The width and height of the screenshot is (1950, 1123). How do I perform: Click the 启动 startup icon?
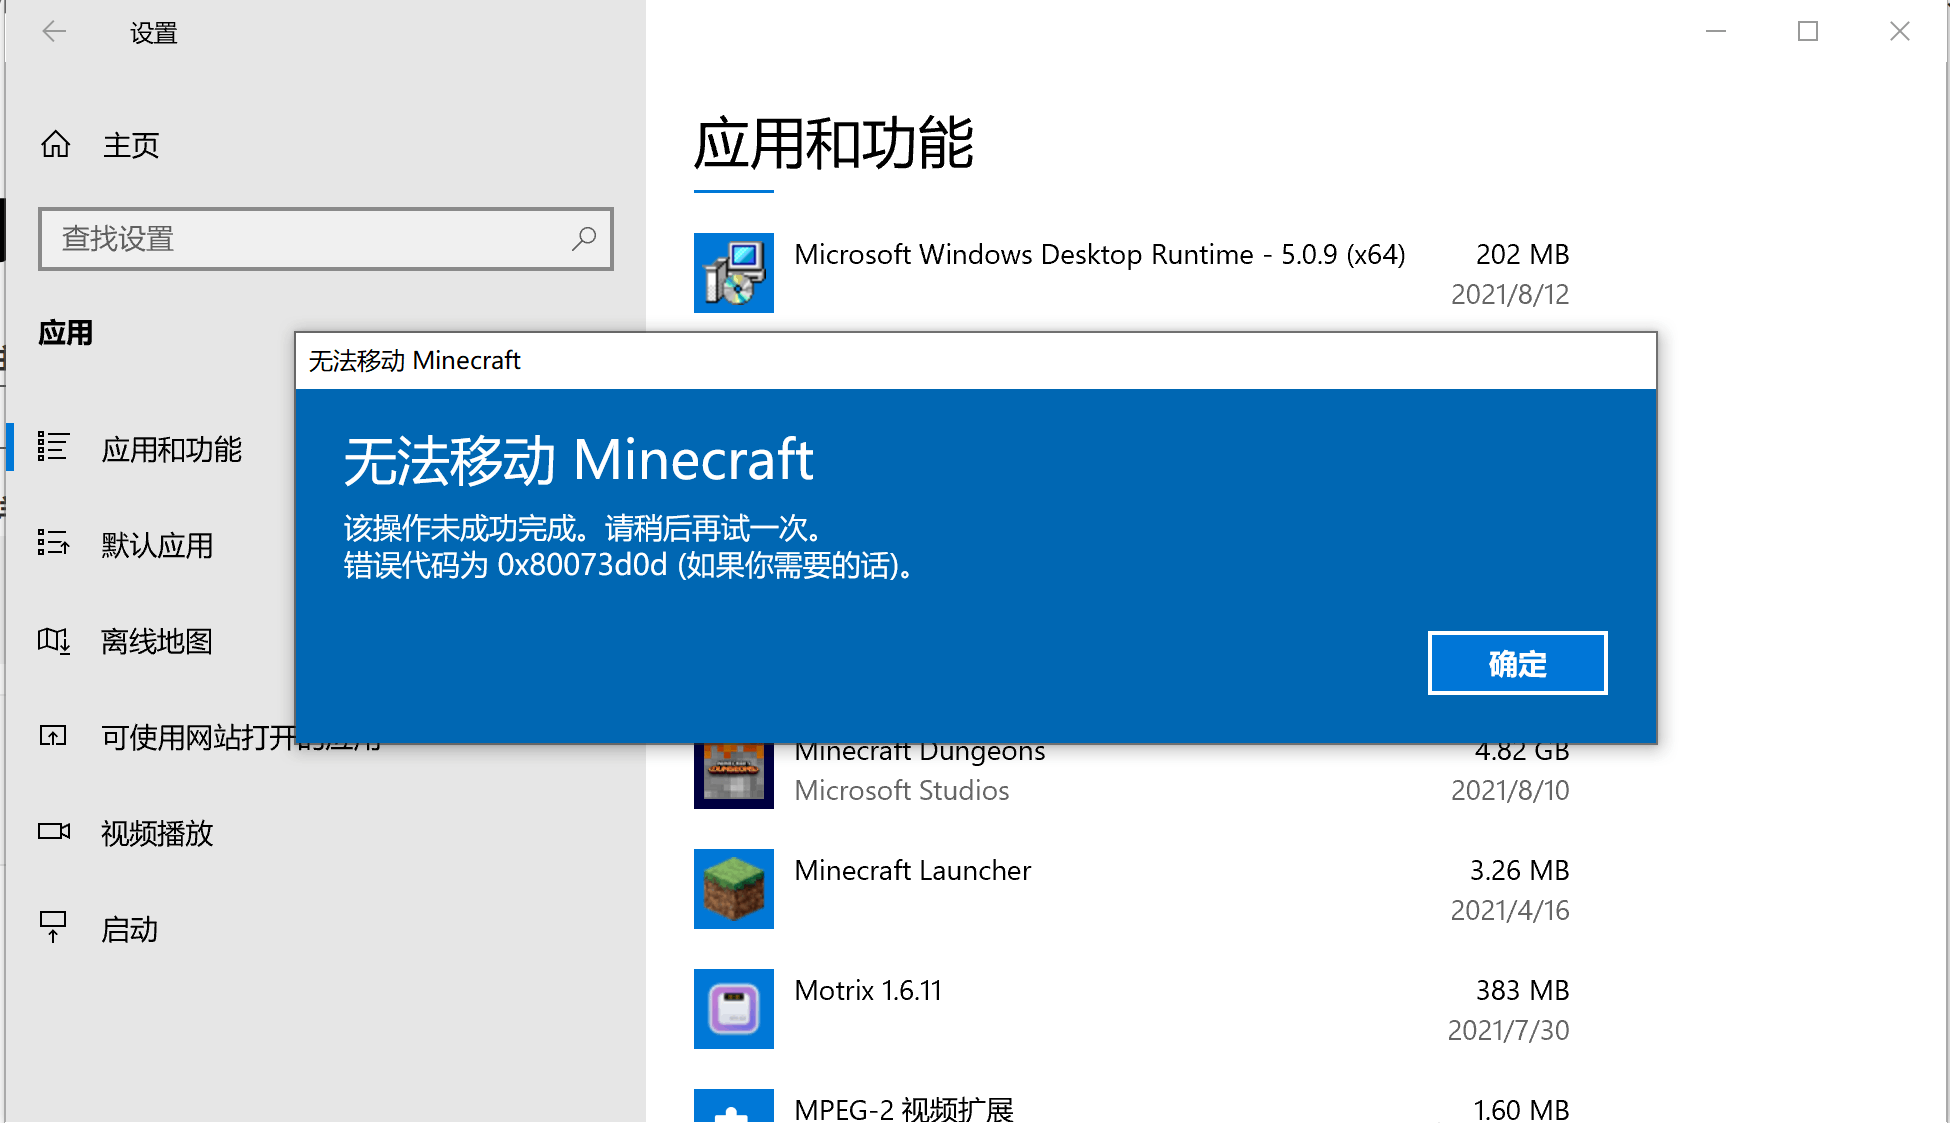click(53, 927)
